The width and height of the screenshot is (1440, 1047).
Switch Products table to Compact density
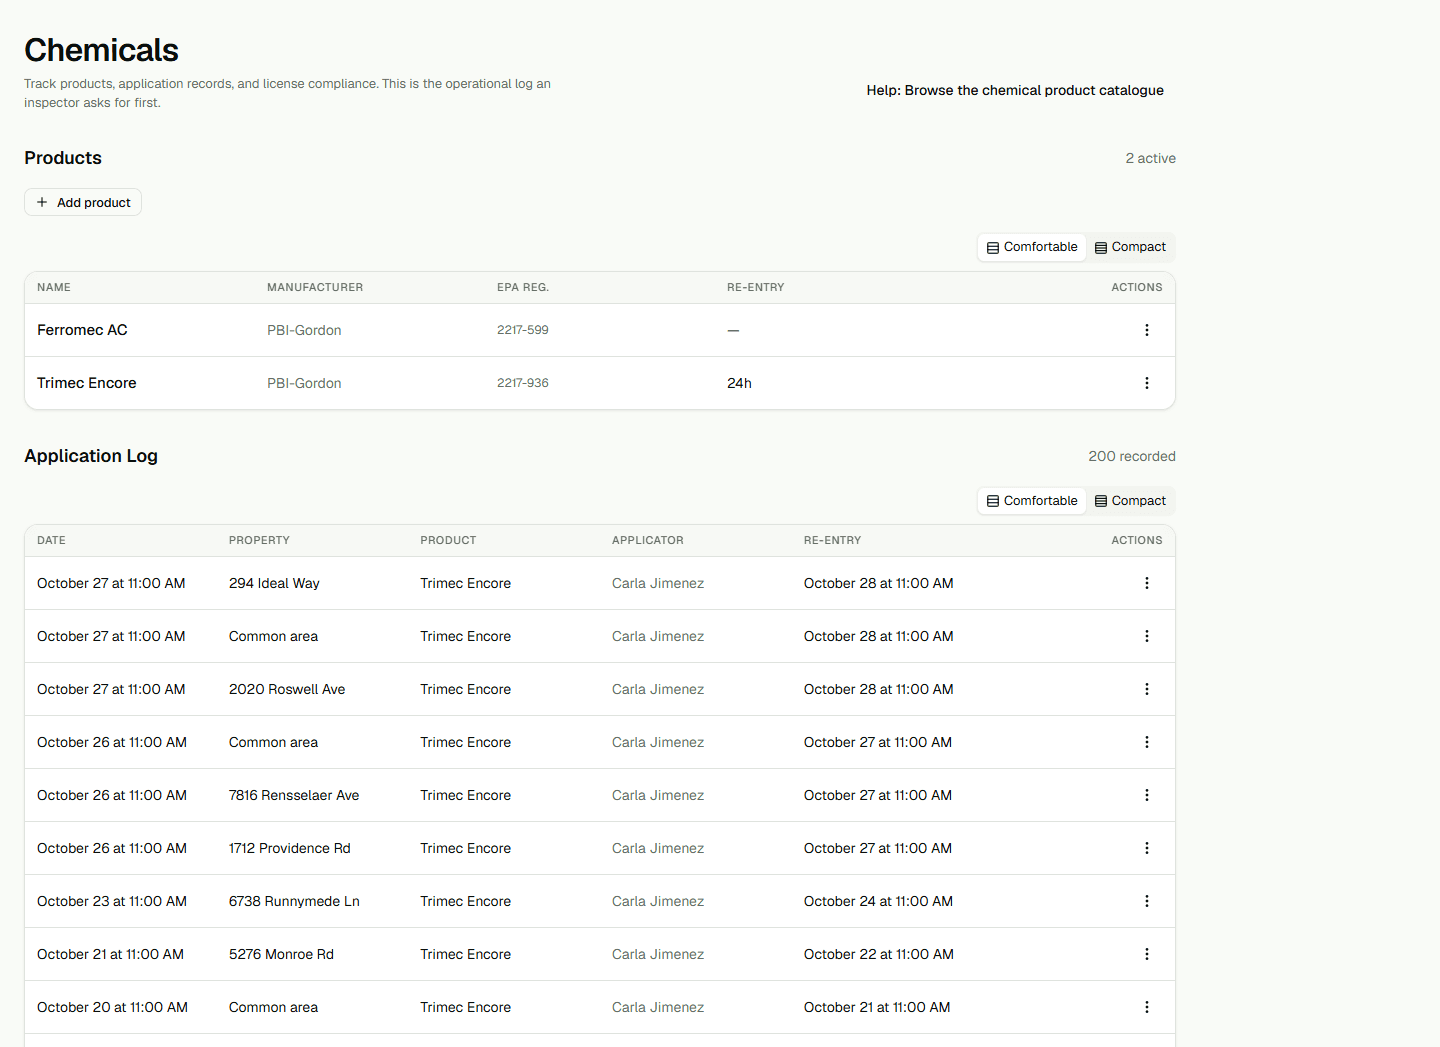click(1130, 247)
